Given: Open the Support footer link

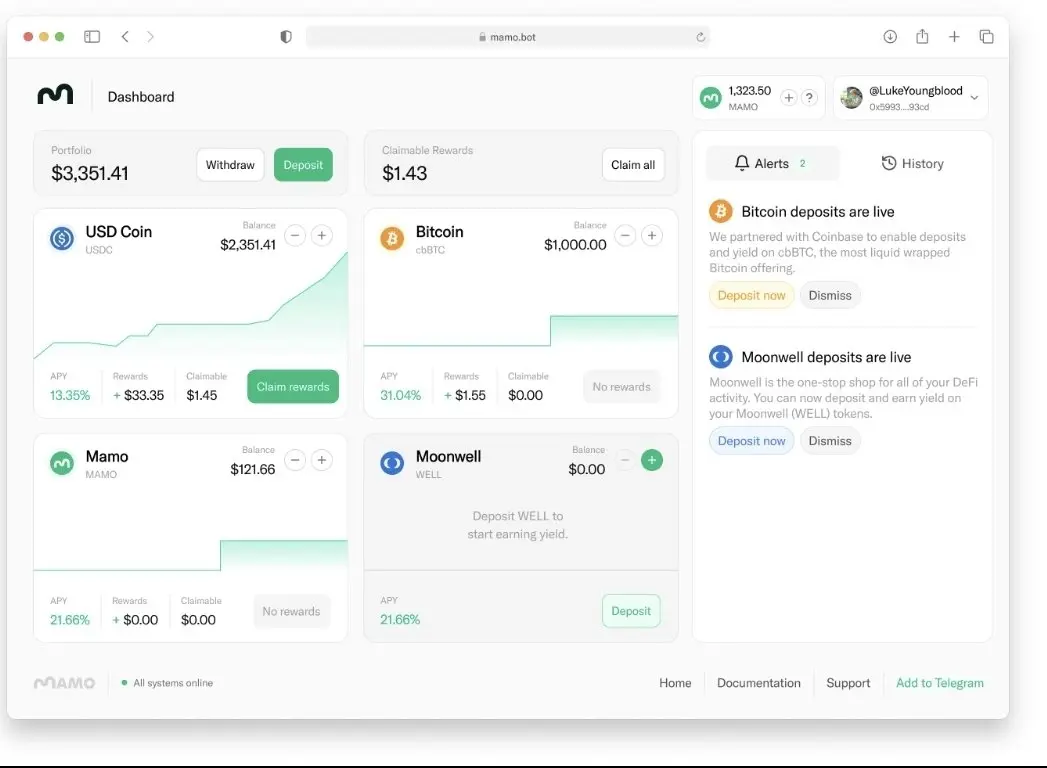Looking at the screenshot, I should pos(848,683).
